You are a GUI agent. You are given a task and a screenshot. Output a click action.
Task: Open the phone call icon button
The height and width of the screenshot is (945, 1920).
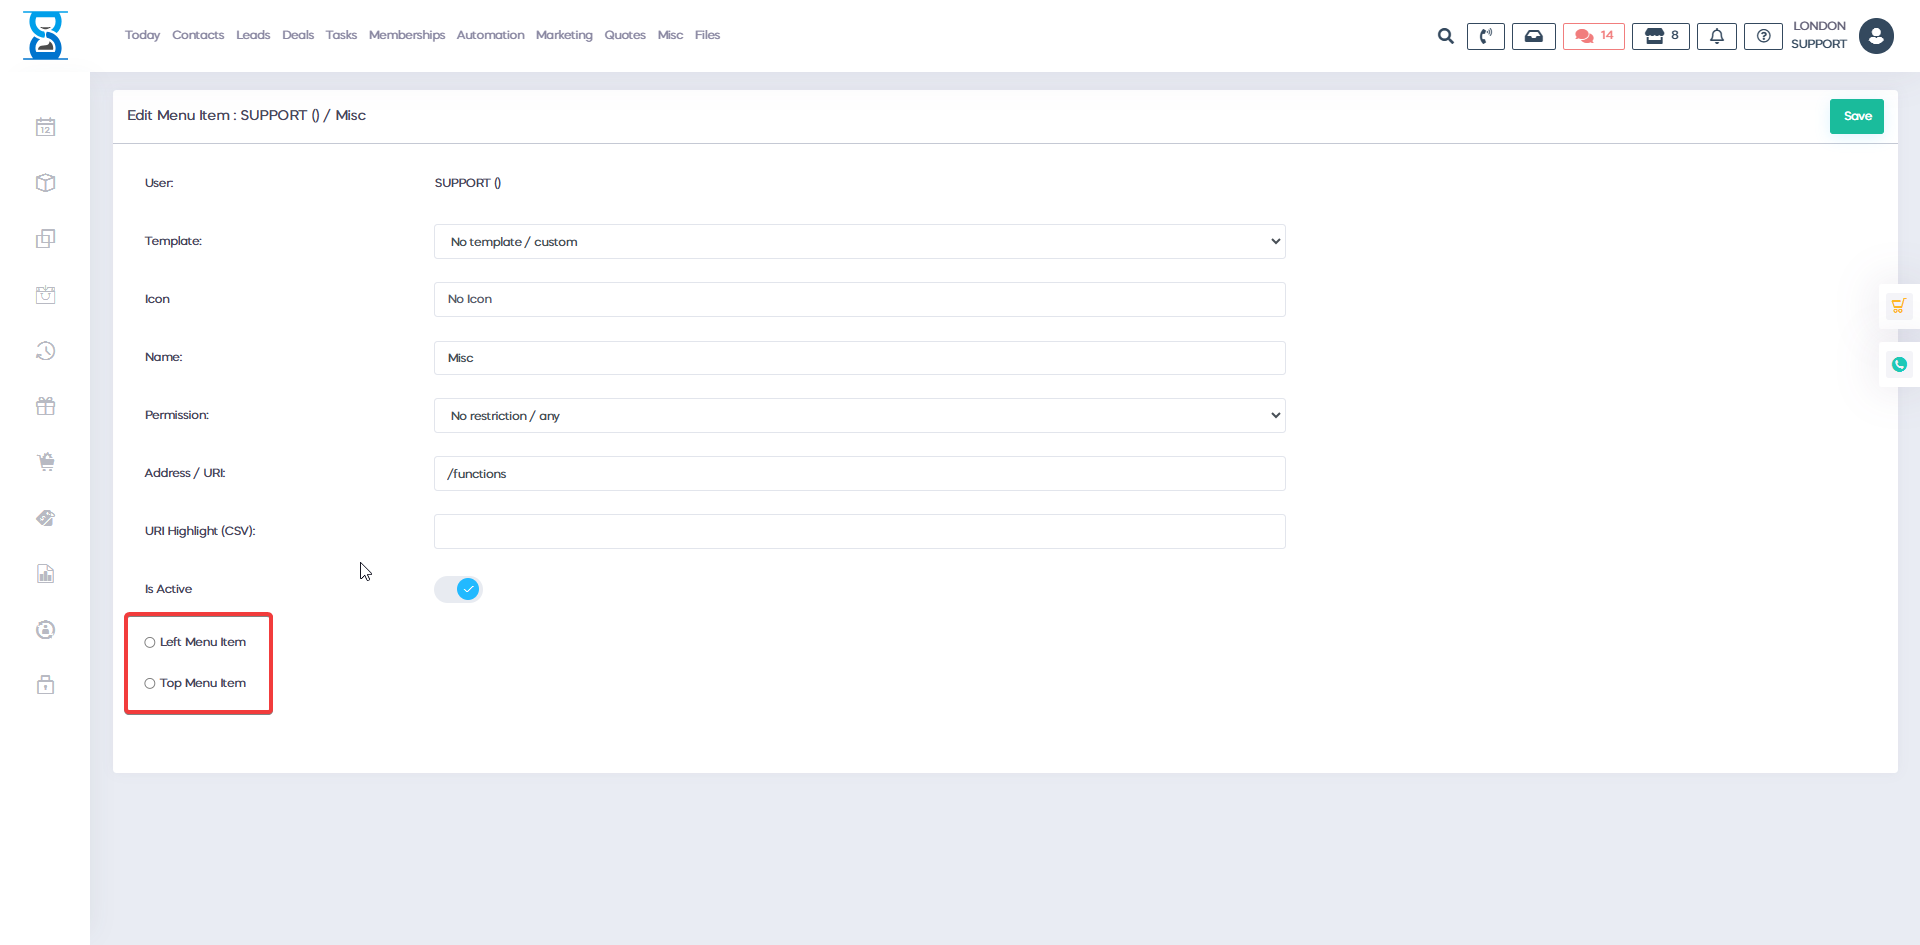[1485, 36]
